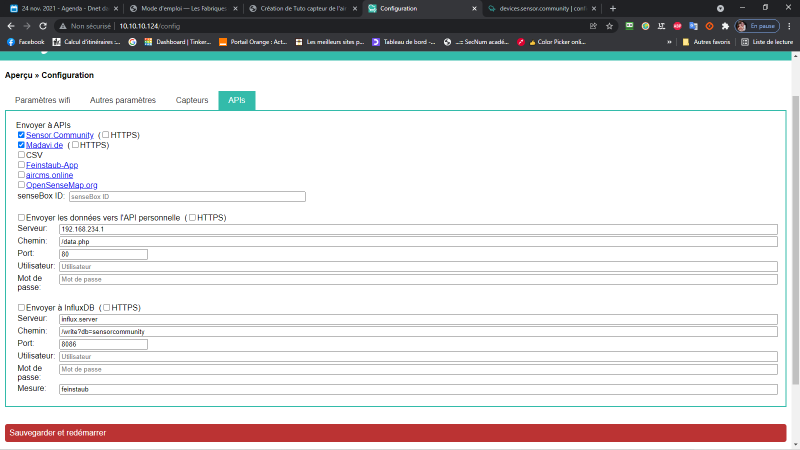Expand the hidden bookmarks chevron
This screenshot has width=800, height=450.
(x=669, y=42)
